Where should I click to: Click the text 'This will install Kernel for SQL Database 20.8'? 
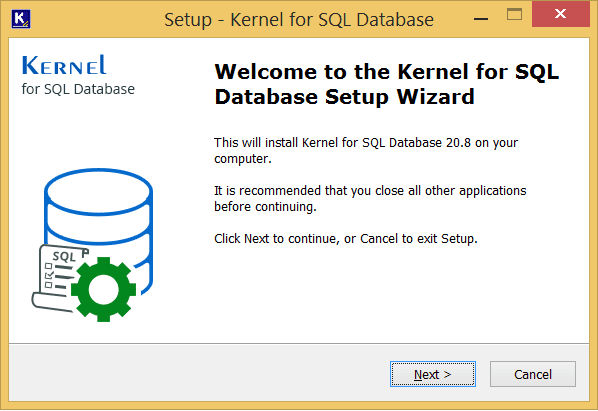point(342,143)
